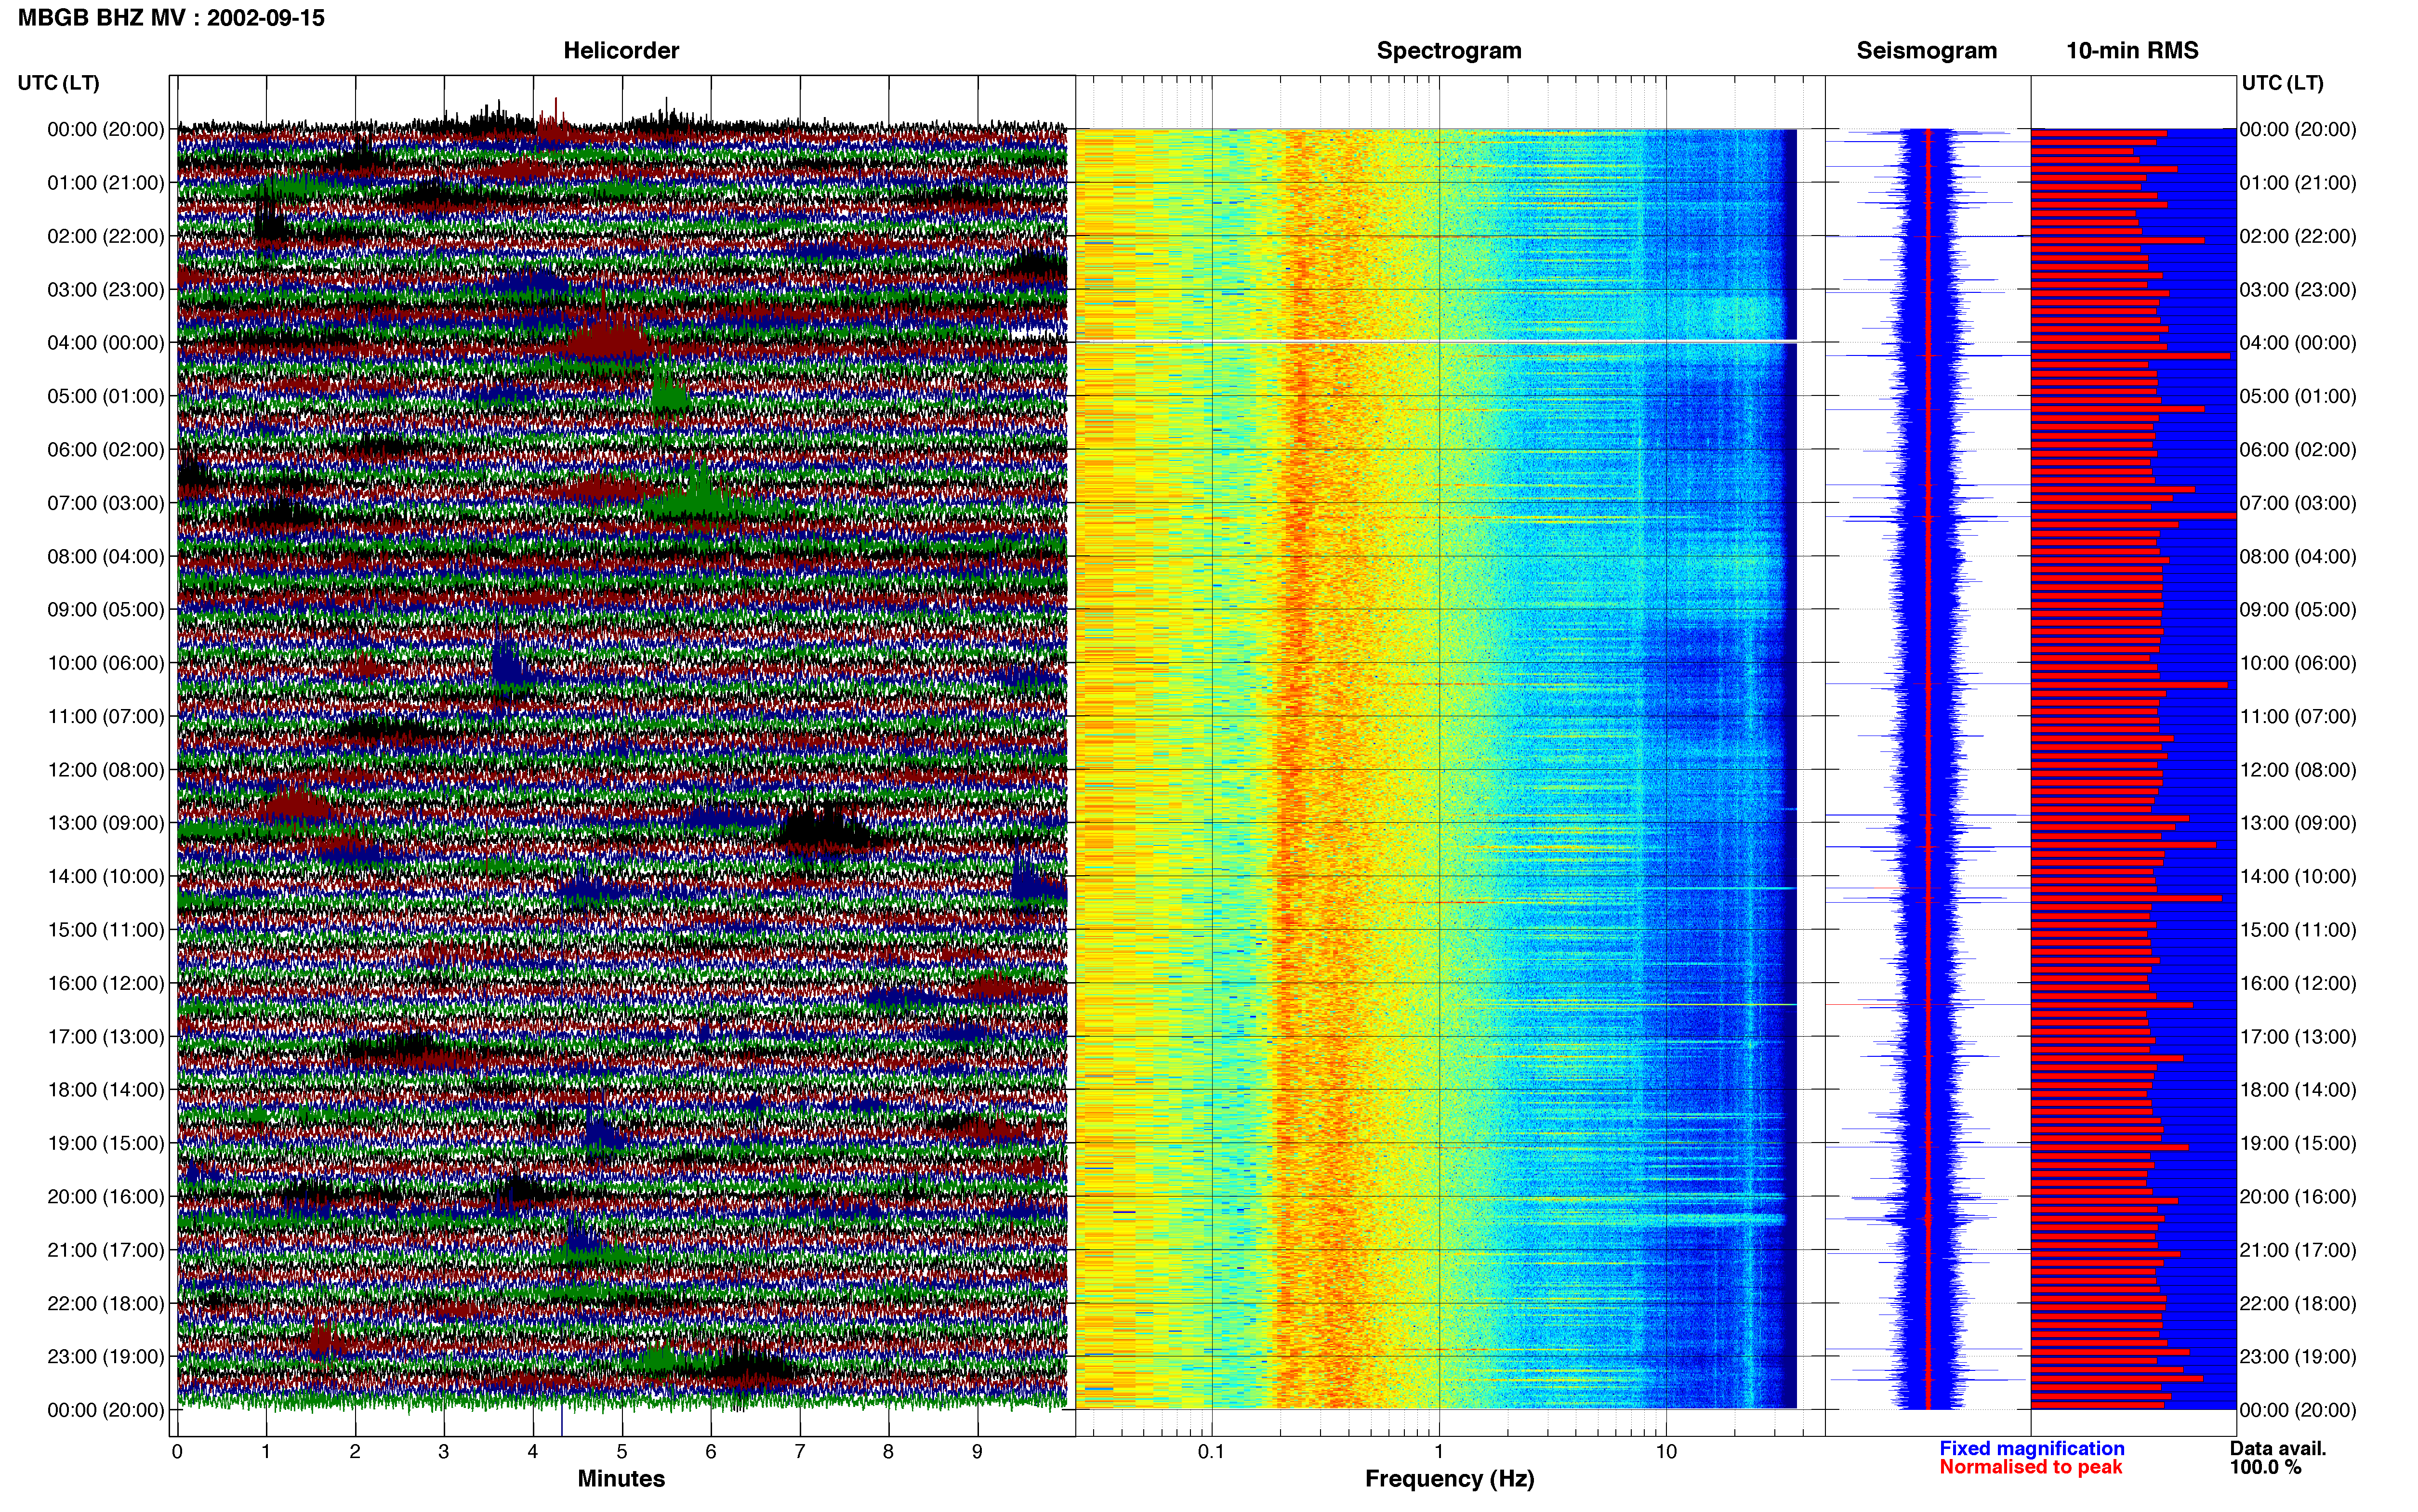Click tick label 7 on Minutes axis
Viewport: 2418px width, 1512px height.
[800, 1452]
